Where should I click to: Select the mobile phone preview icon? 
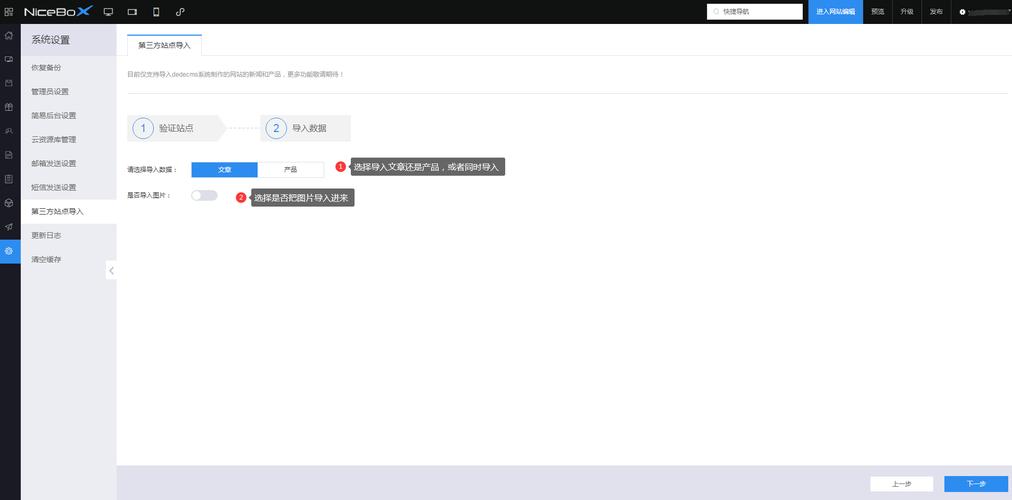click(156, 12)
